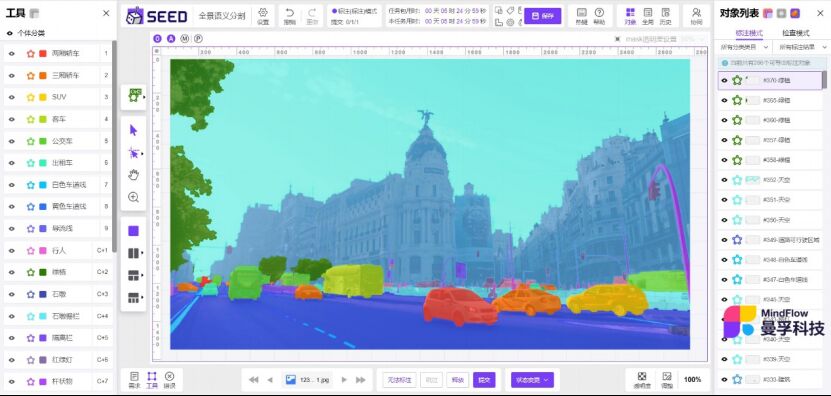
Task: Open the 设置 settings gear in the top toolbar
Action: [x=263, y=16]
